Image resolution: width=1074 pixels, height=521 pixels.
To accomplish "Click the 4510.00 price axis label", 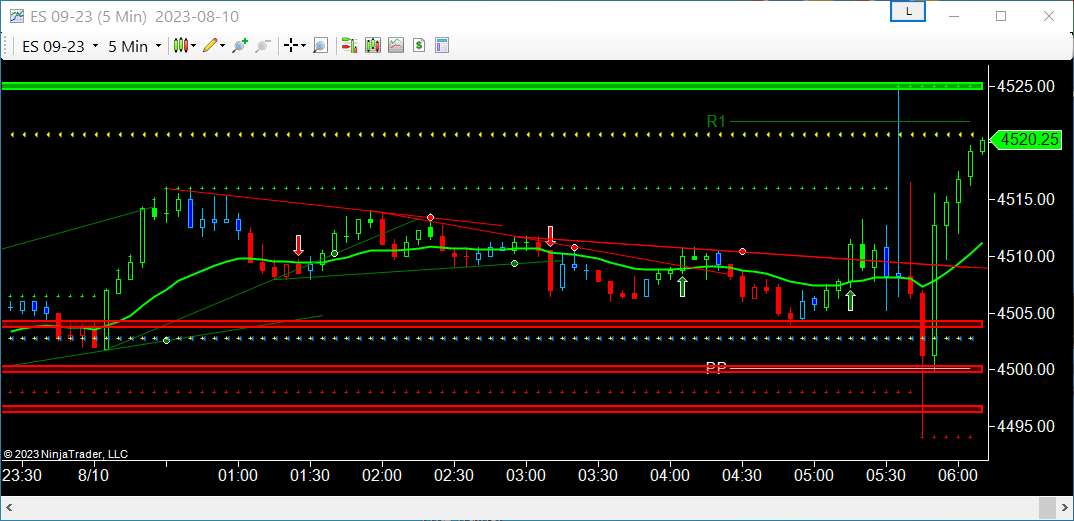I will [x=1025, y=256].
